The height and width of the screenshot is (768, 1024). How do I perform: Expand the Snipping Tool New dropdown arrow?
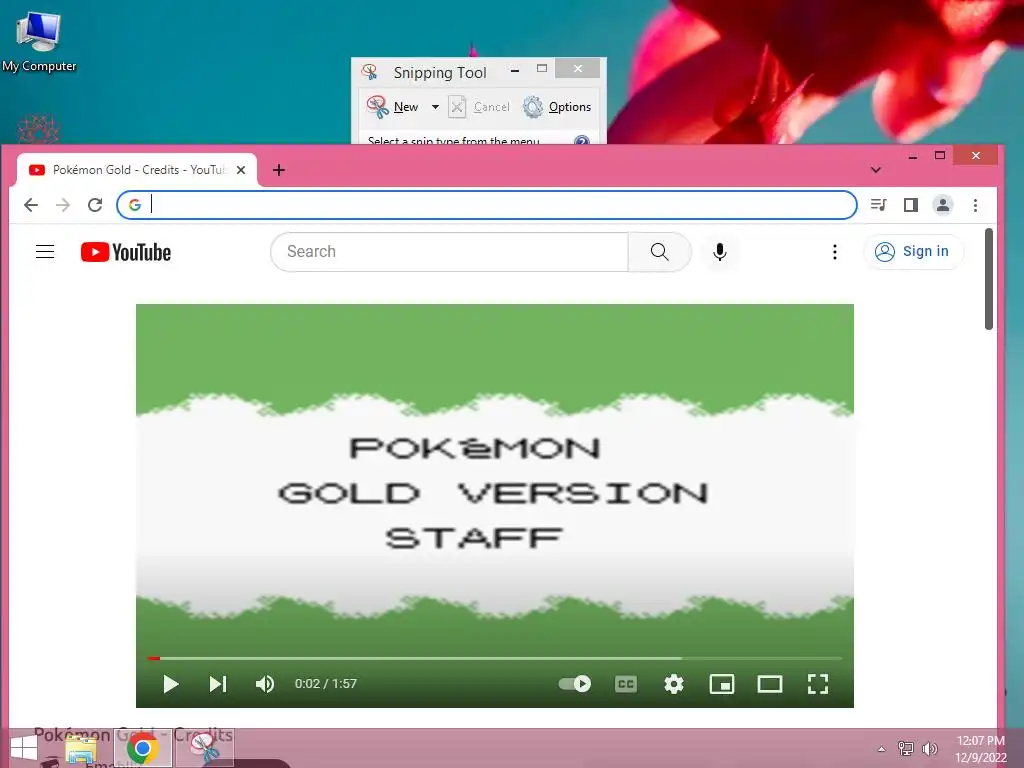pyautogui.click(x=435, y=106)
